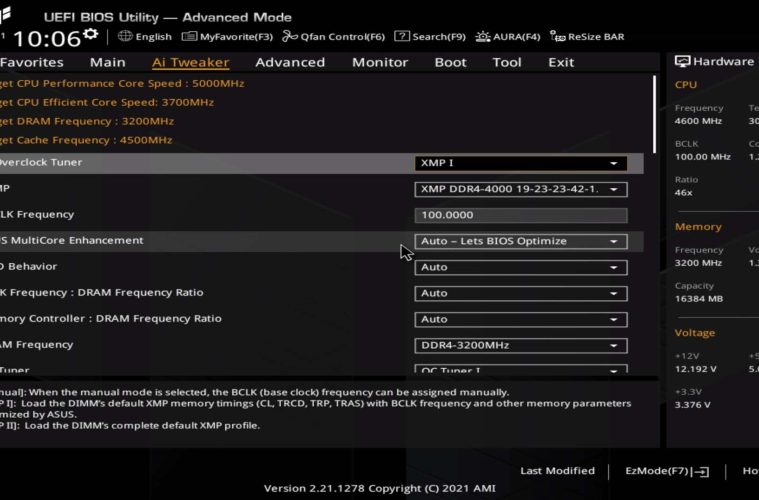Select the MultiCore Enhancement row label
The height and width of the screenshot is (500, 759).
pos(72,241)
